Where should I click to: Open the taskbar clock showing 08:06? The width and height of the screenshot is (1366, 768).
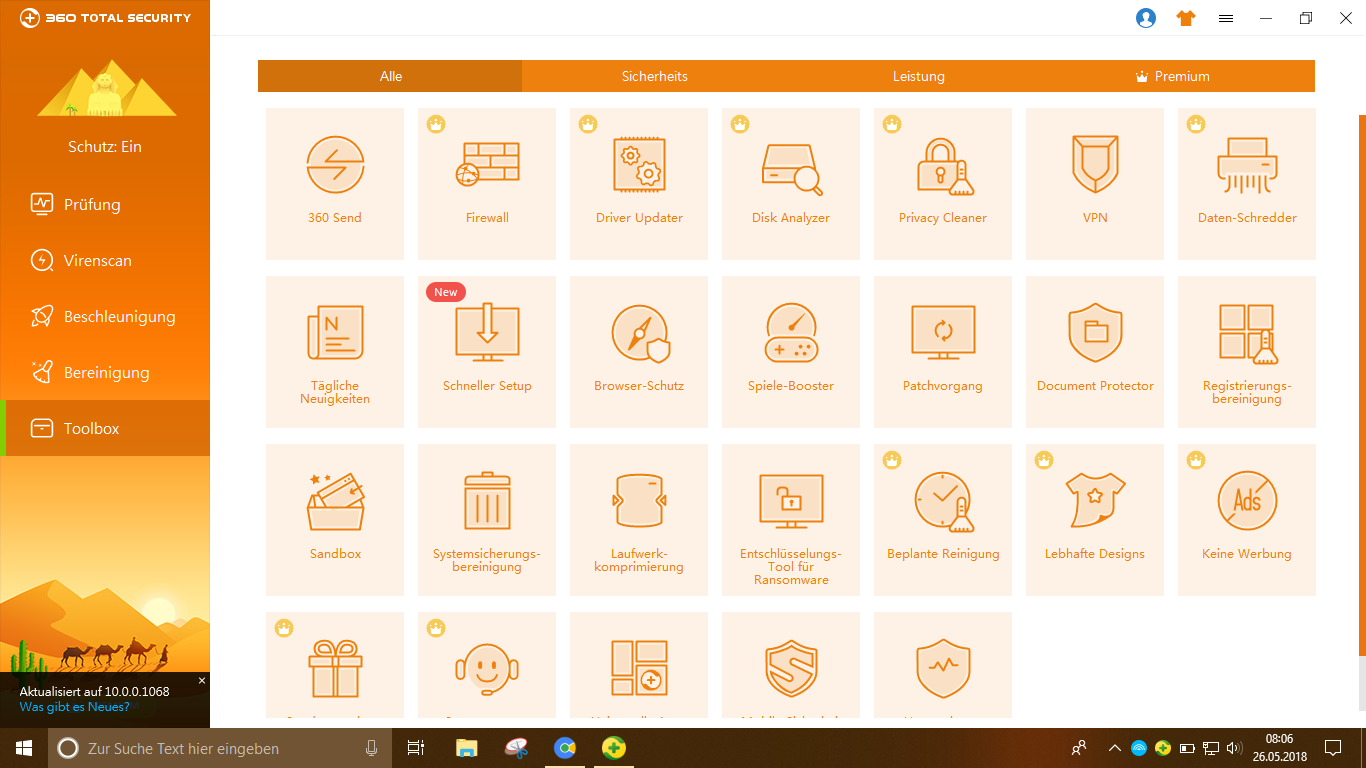(1279, 748)
